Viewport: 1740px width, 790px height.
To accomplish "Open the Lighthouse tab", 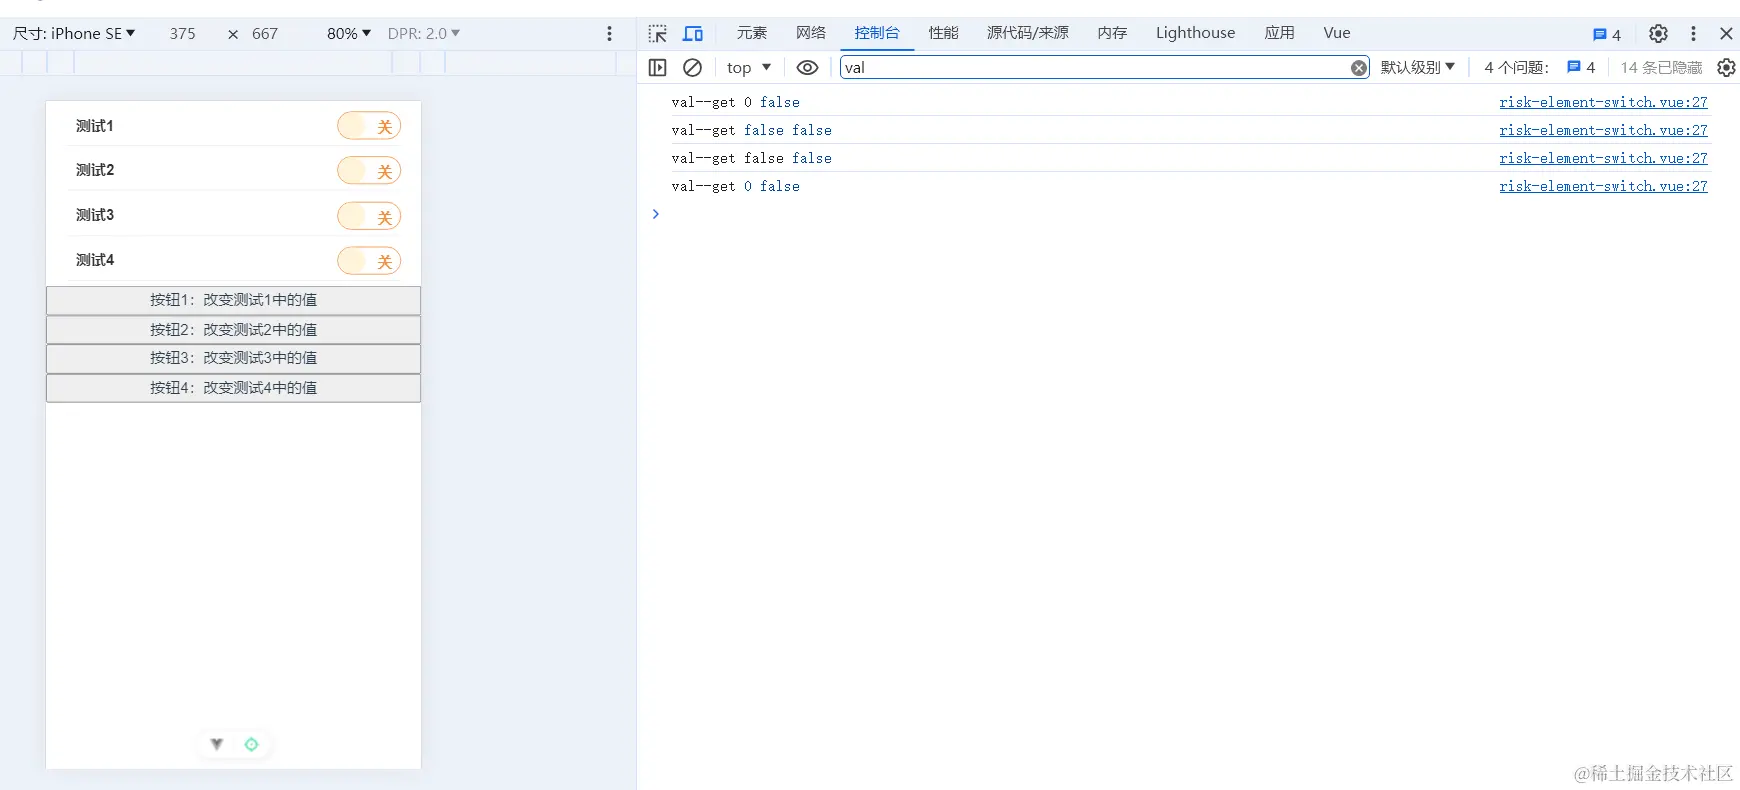I will (1195, 33).
